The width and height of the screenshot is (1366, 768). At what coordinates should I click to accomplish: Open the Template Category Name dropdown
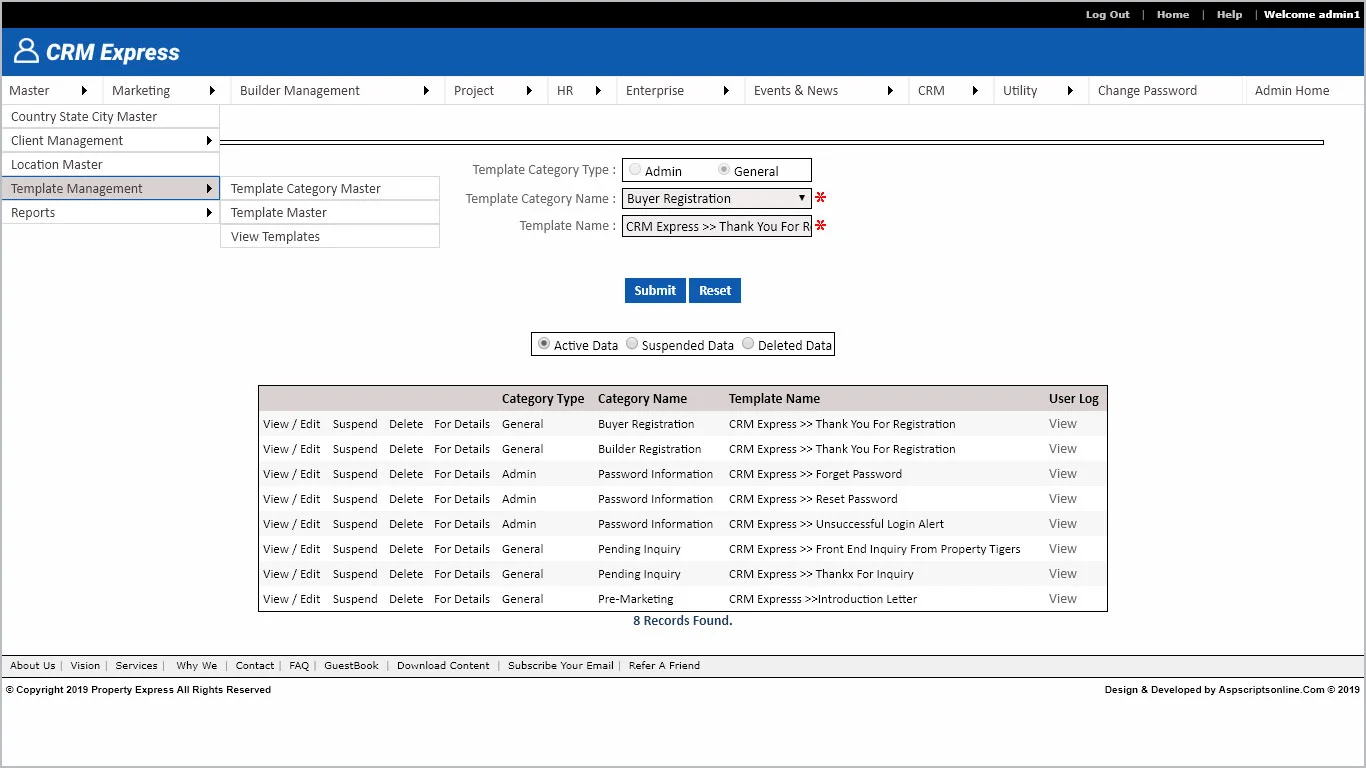pyautogui.click(x=716, y=198)
